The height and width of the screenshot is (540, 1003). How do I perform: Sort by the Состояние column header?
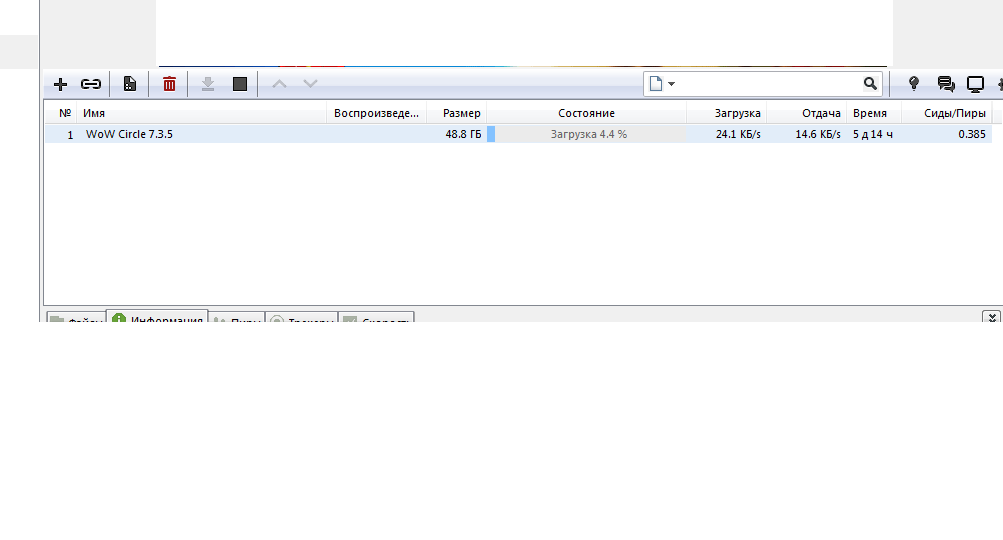pyautogui.click(x=586, y=113)
